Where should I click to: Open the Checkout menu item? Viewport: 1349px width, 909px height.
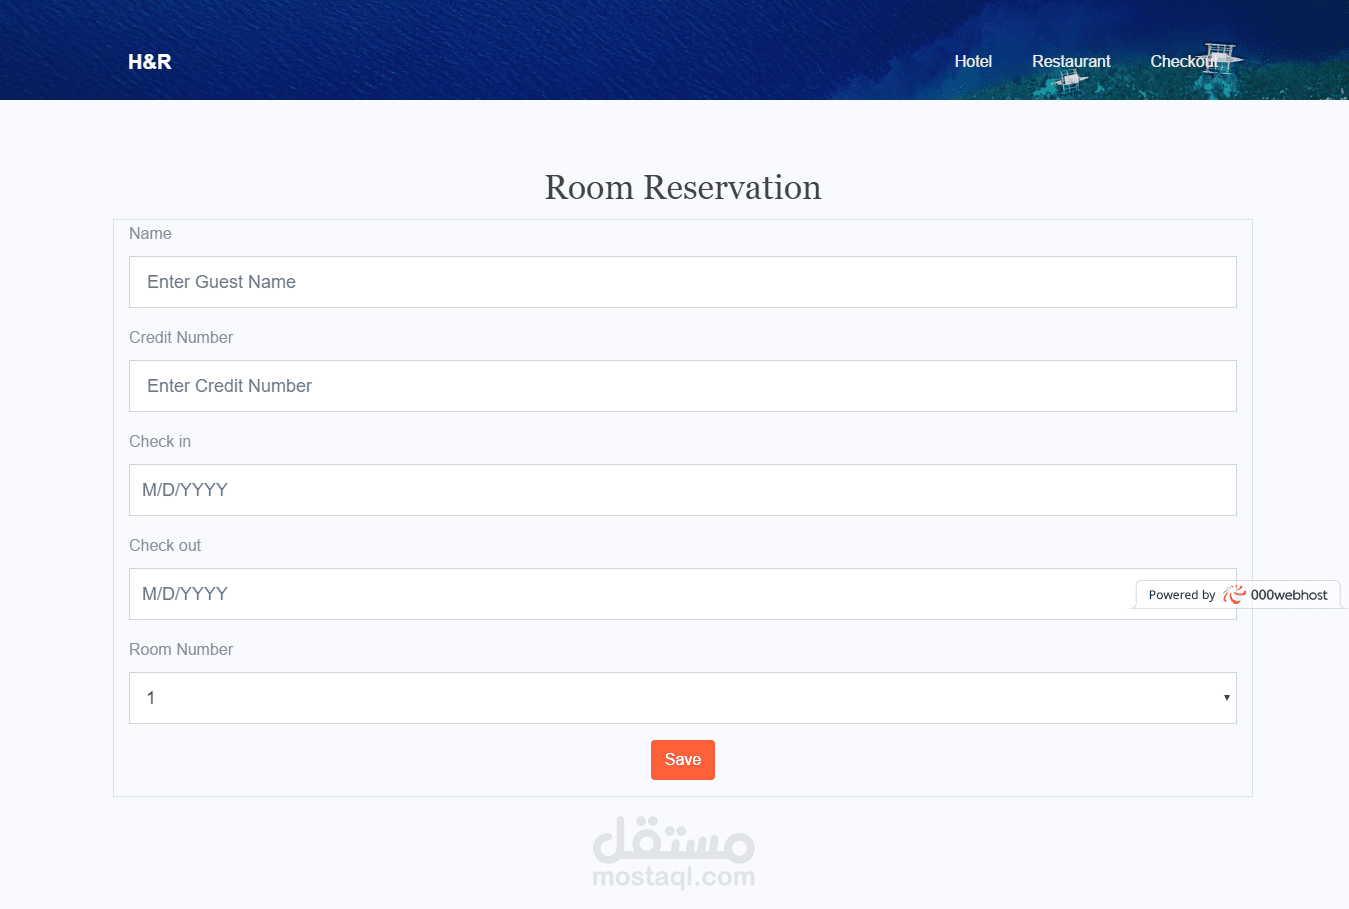point(1184,62)
